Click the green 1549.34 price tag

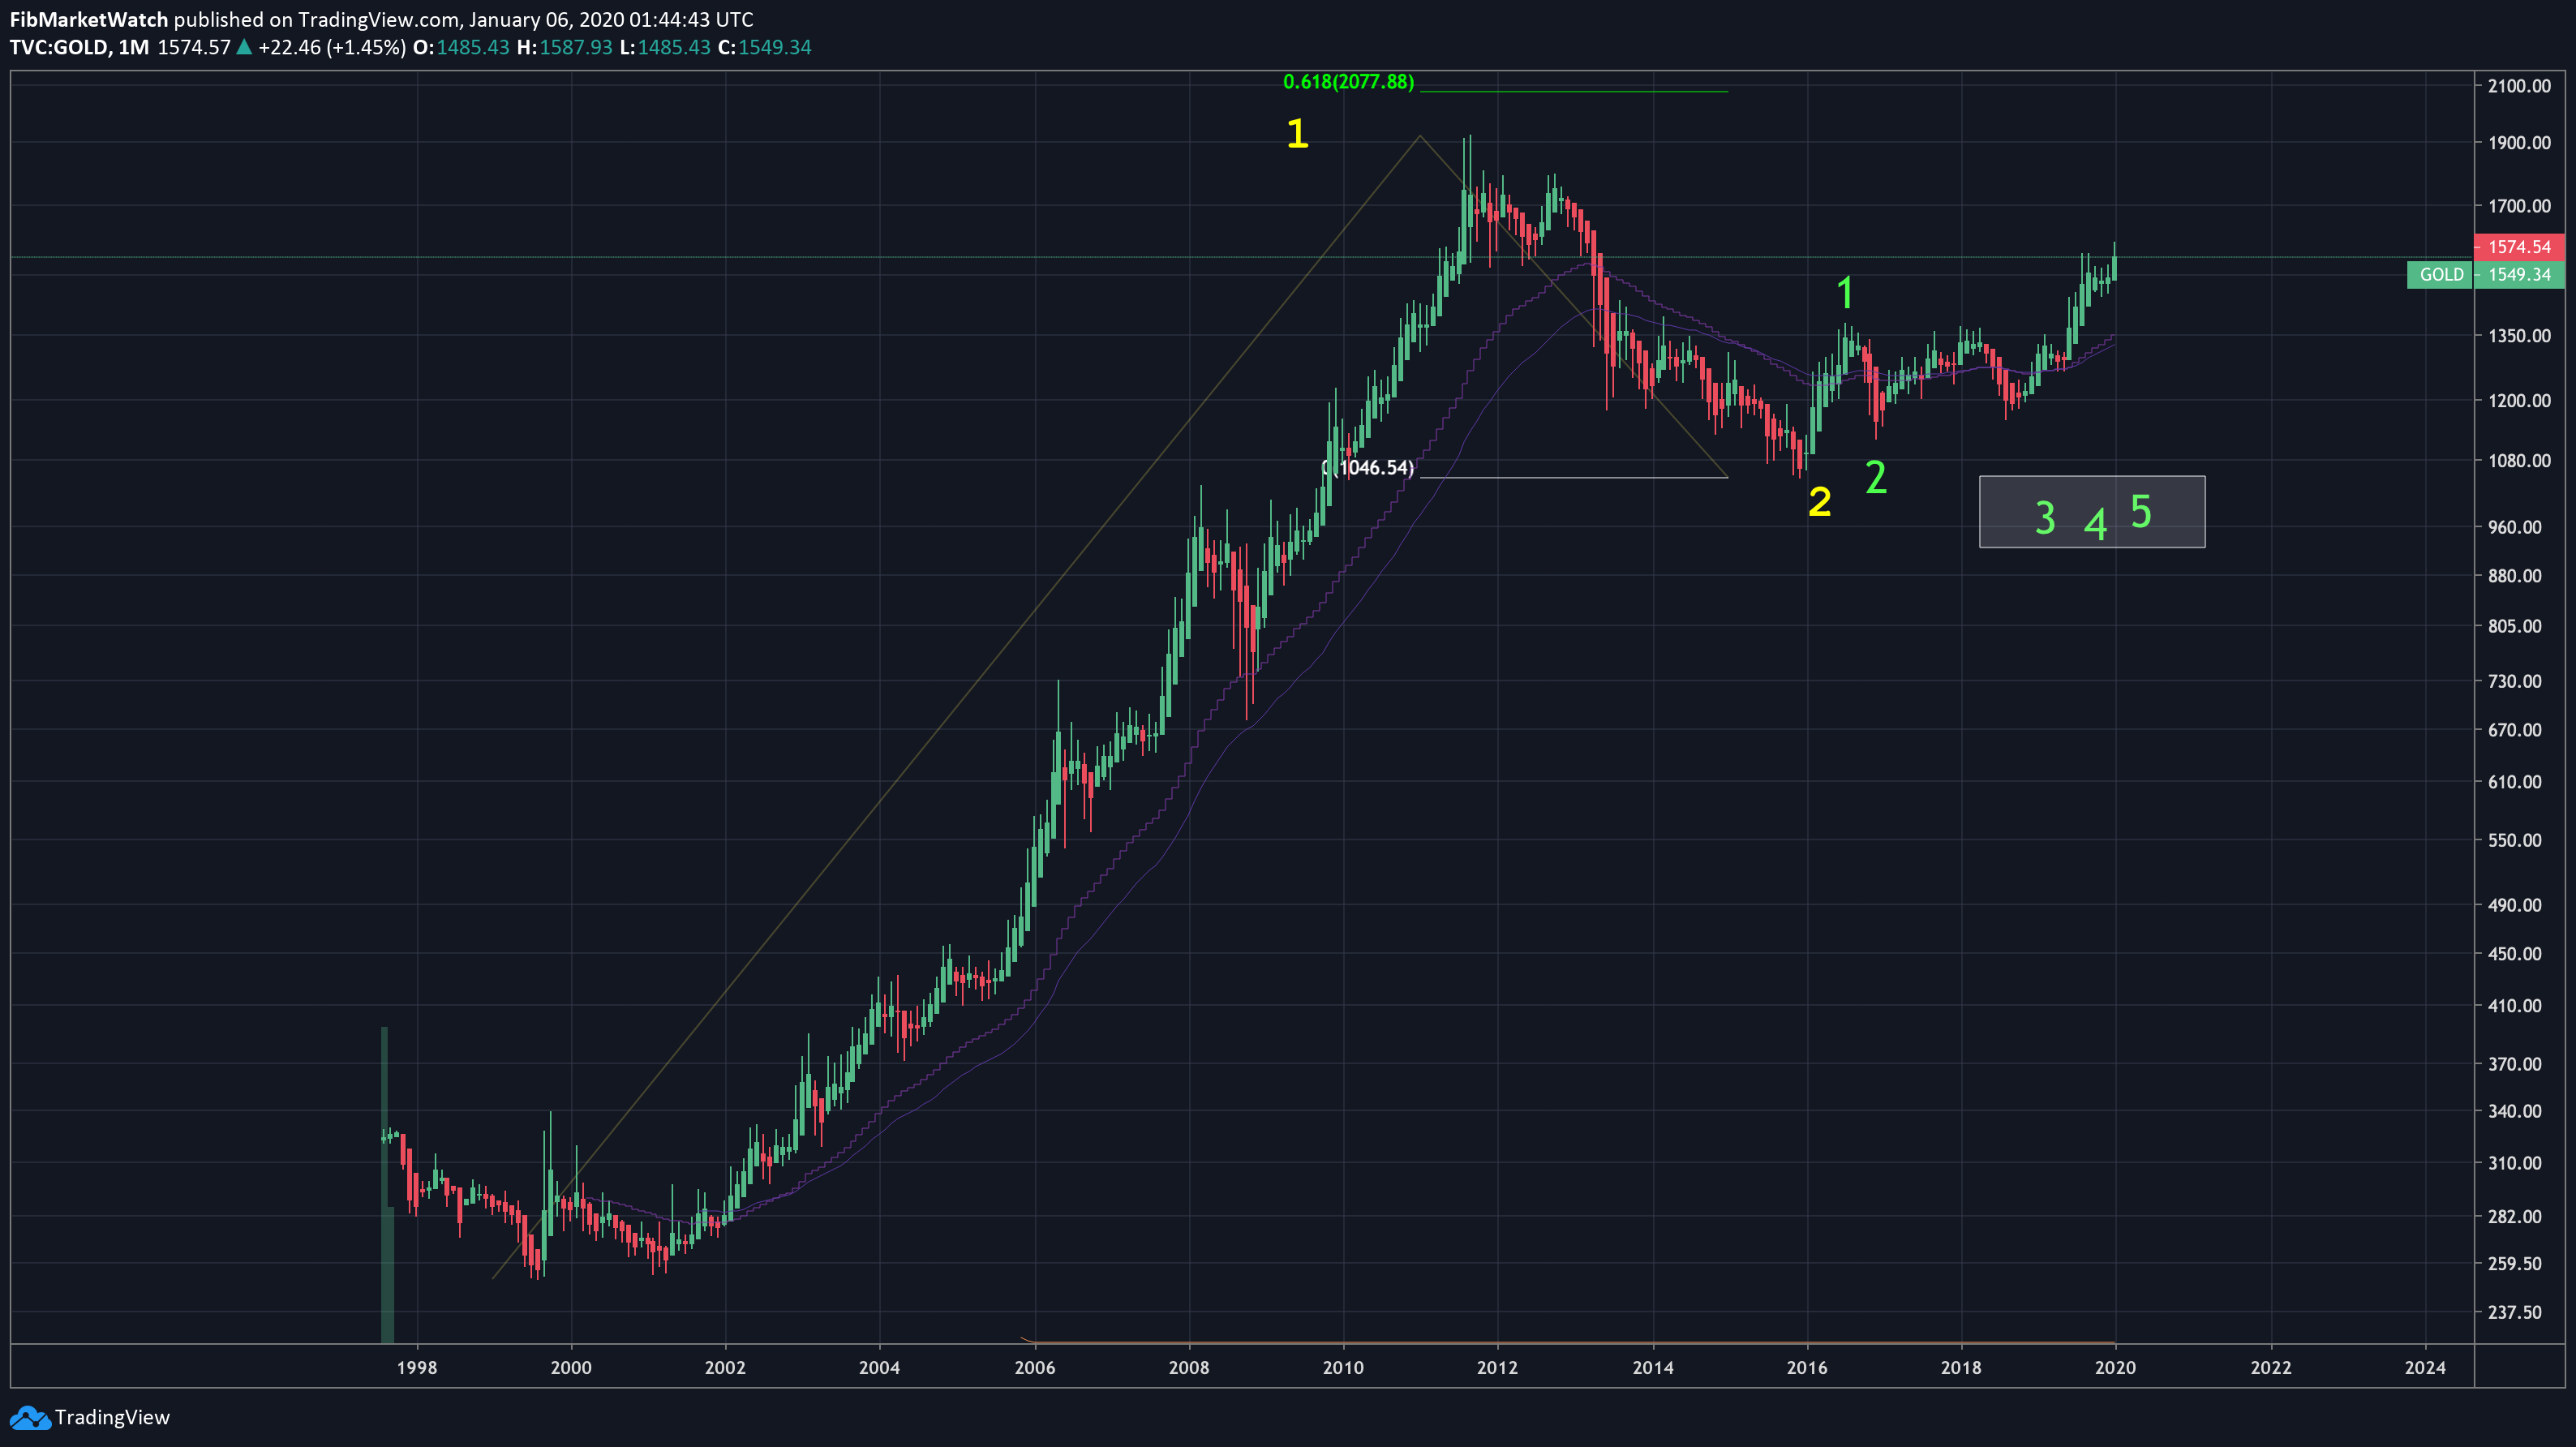point(2519,274)
